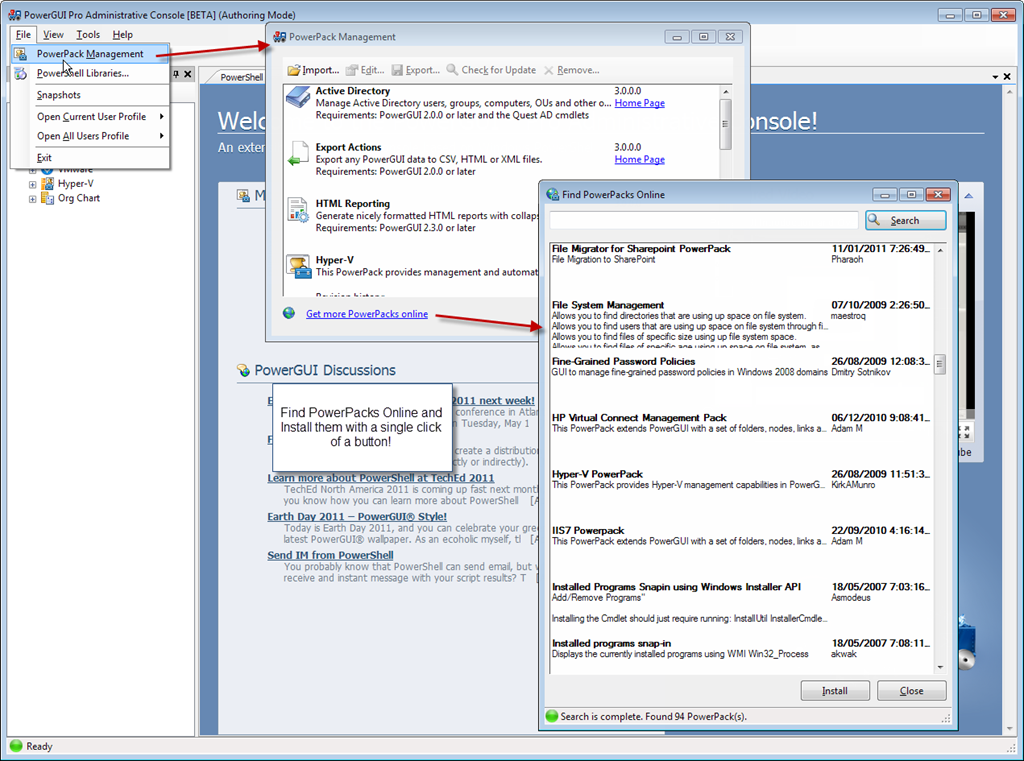Click the Import toolbar icon in PowerPack Management
Viewport: 1024px width, 761px height.
click(x=294, y=70)
